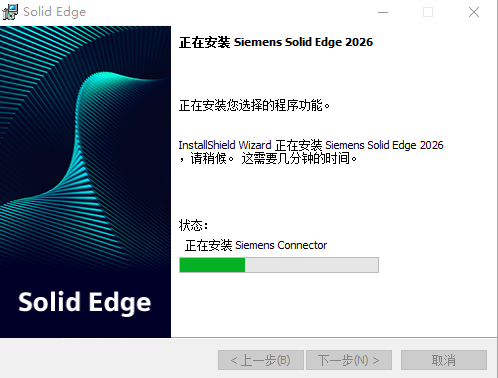Click the empty gray part of progress bar
Viewport: 498px width, 378px height.
pos(312,265)
